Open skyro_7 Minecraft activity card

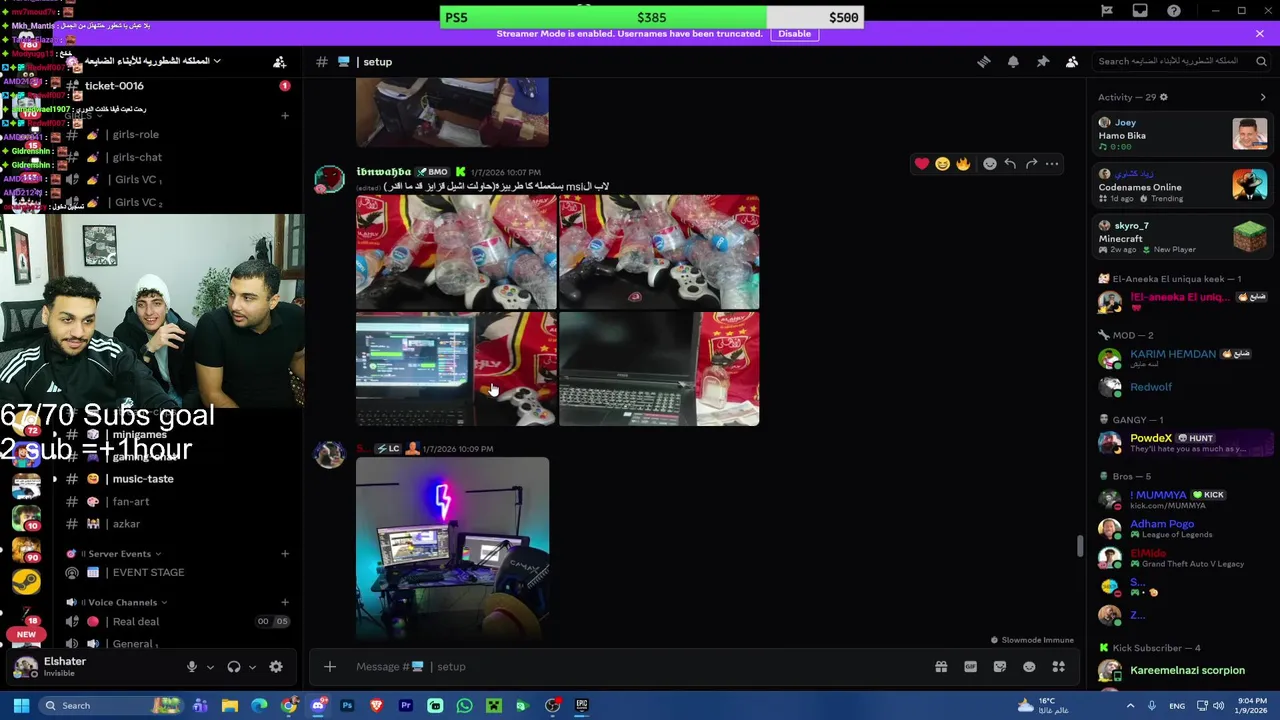(x=1182, y=238)
